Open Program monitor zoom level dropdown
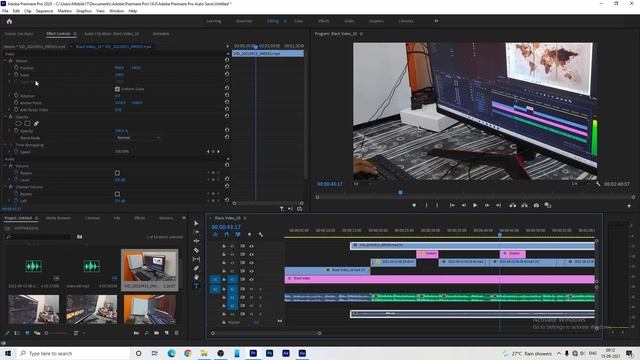Image resolution: width=640 pixels, height=360 pixels. pos(362,184)
